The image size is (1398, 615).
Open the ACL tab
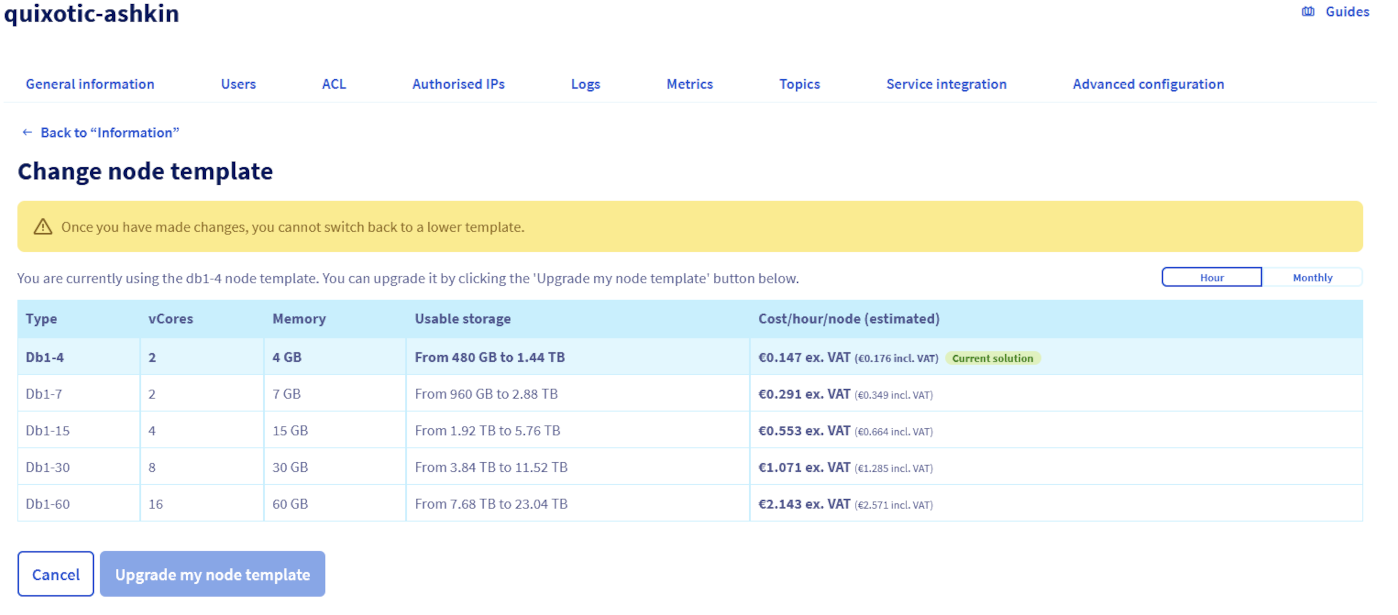pos(333,84)
